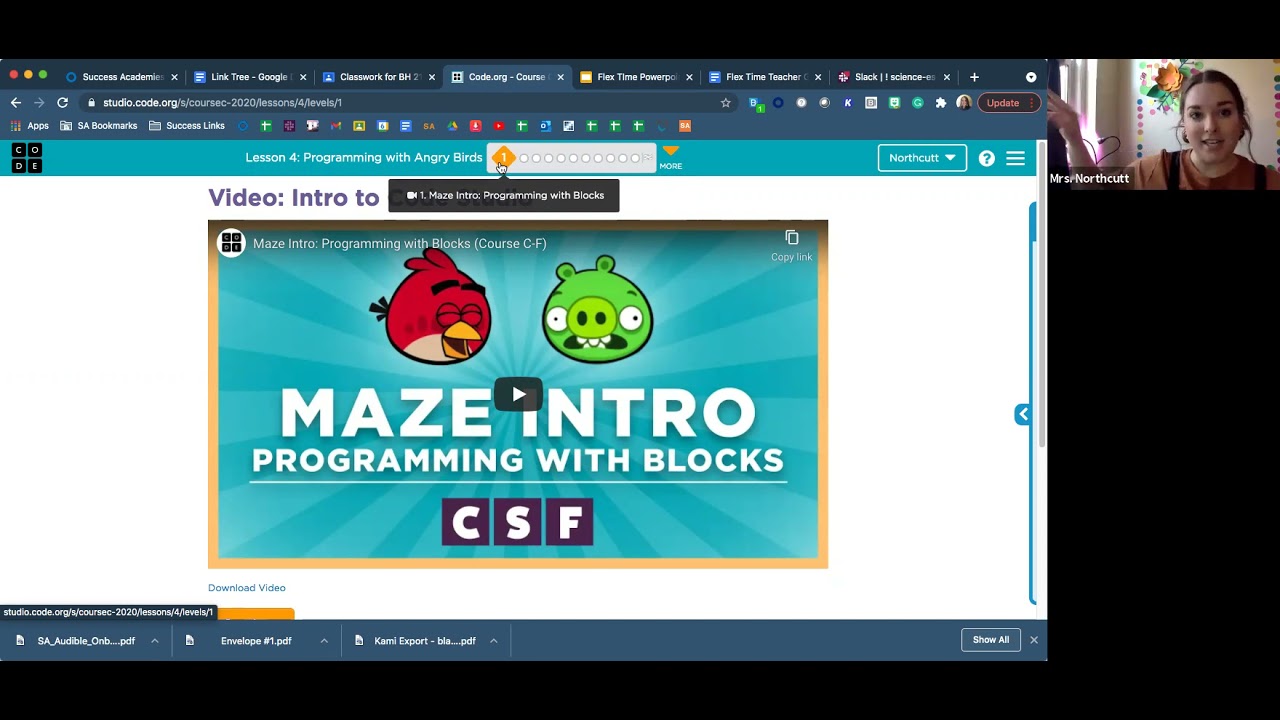Play the Maze Intro video
The height and width of the screenshot is (720, 1280).
point(518,394)
